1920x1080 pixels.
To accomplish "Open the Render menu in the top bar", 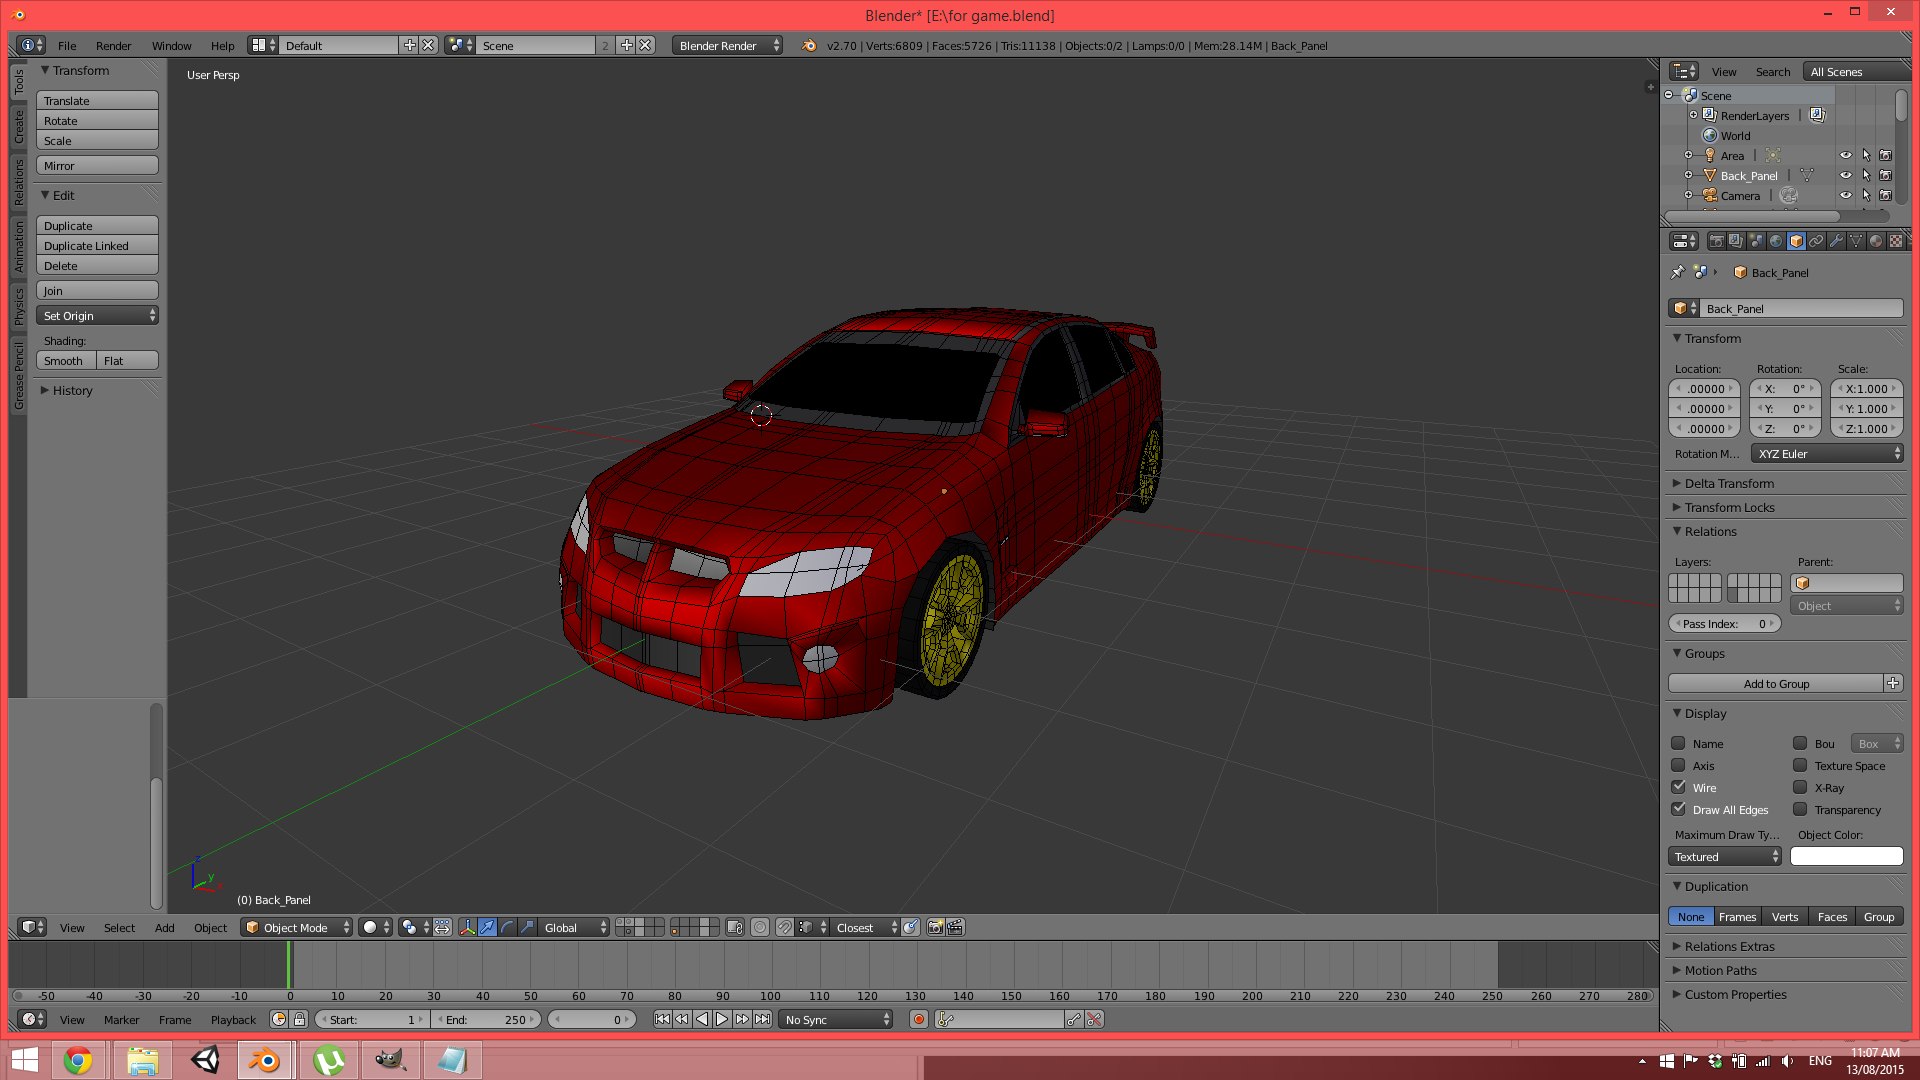I will (113, 45).
